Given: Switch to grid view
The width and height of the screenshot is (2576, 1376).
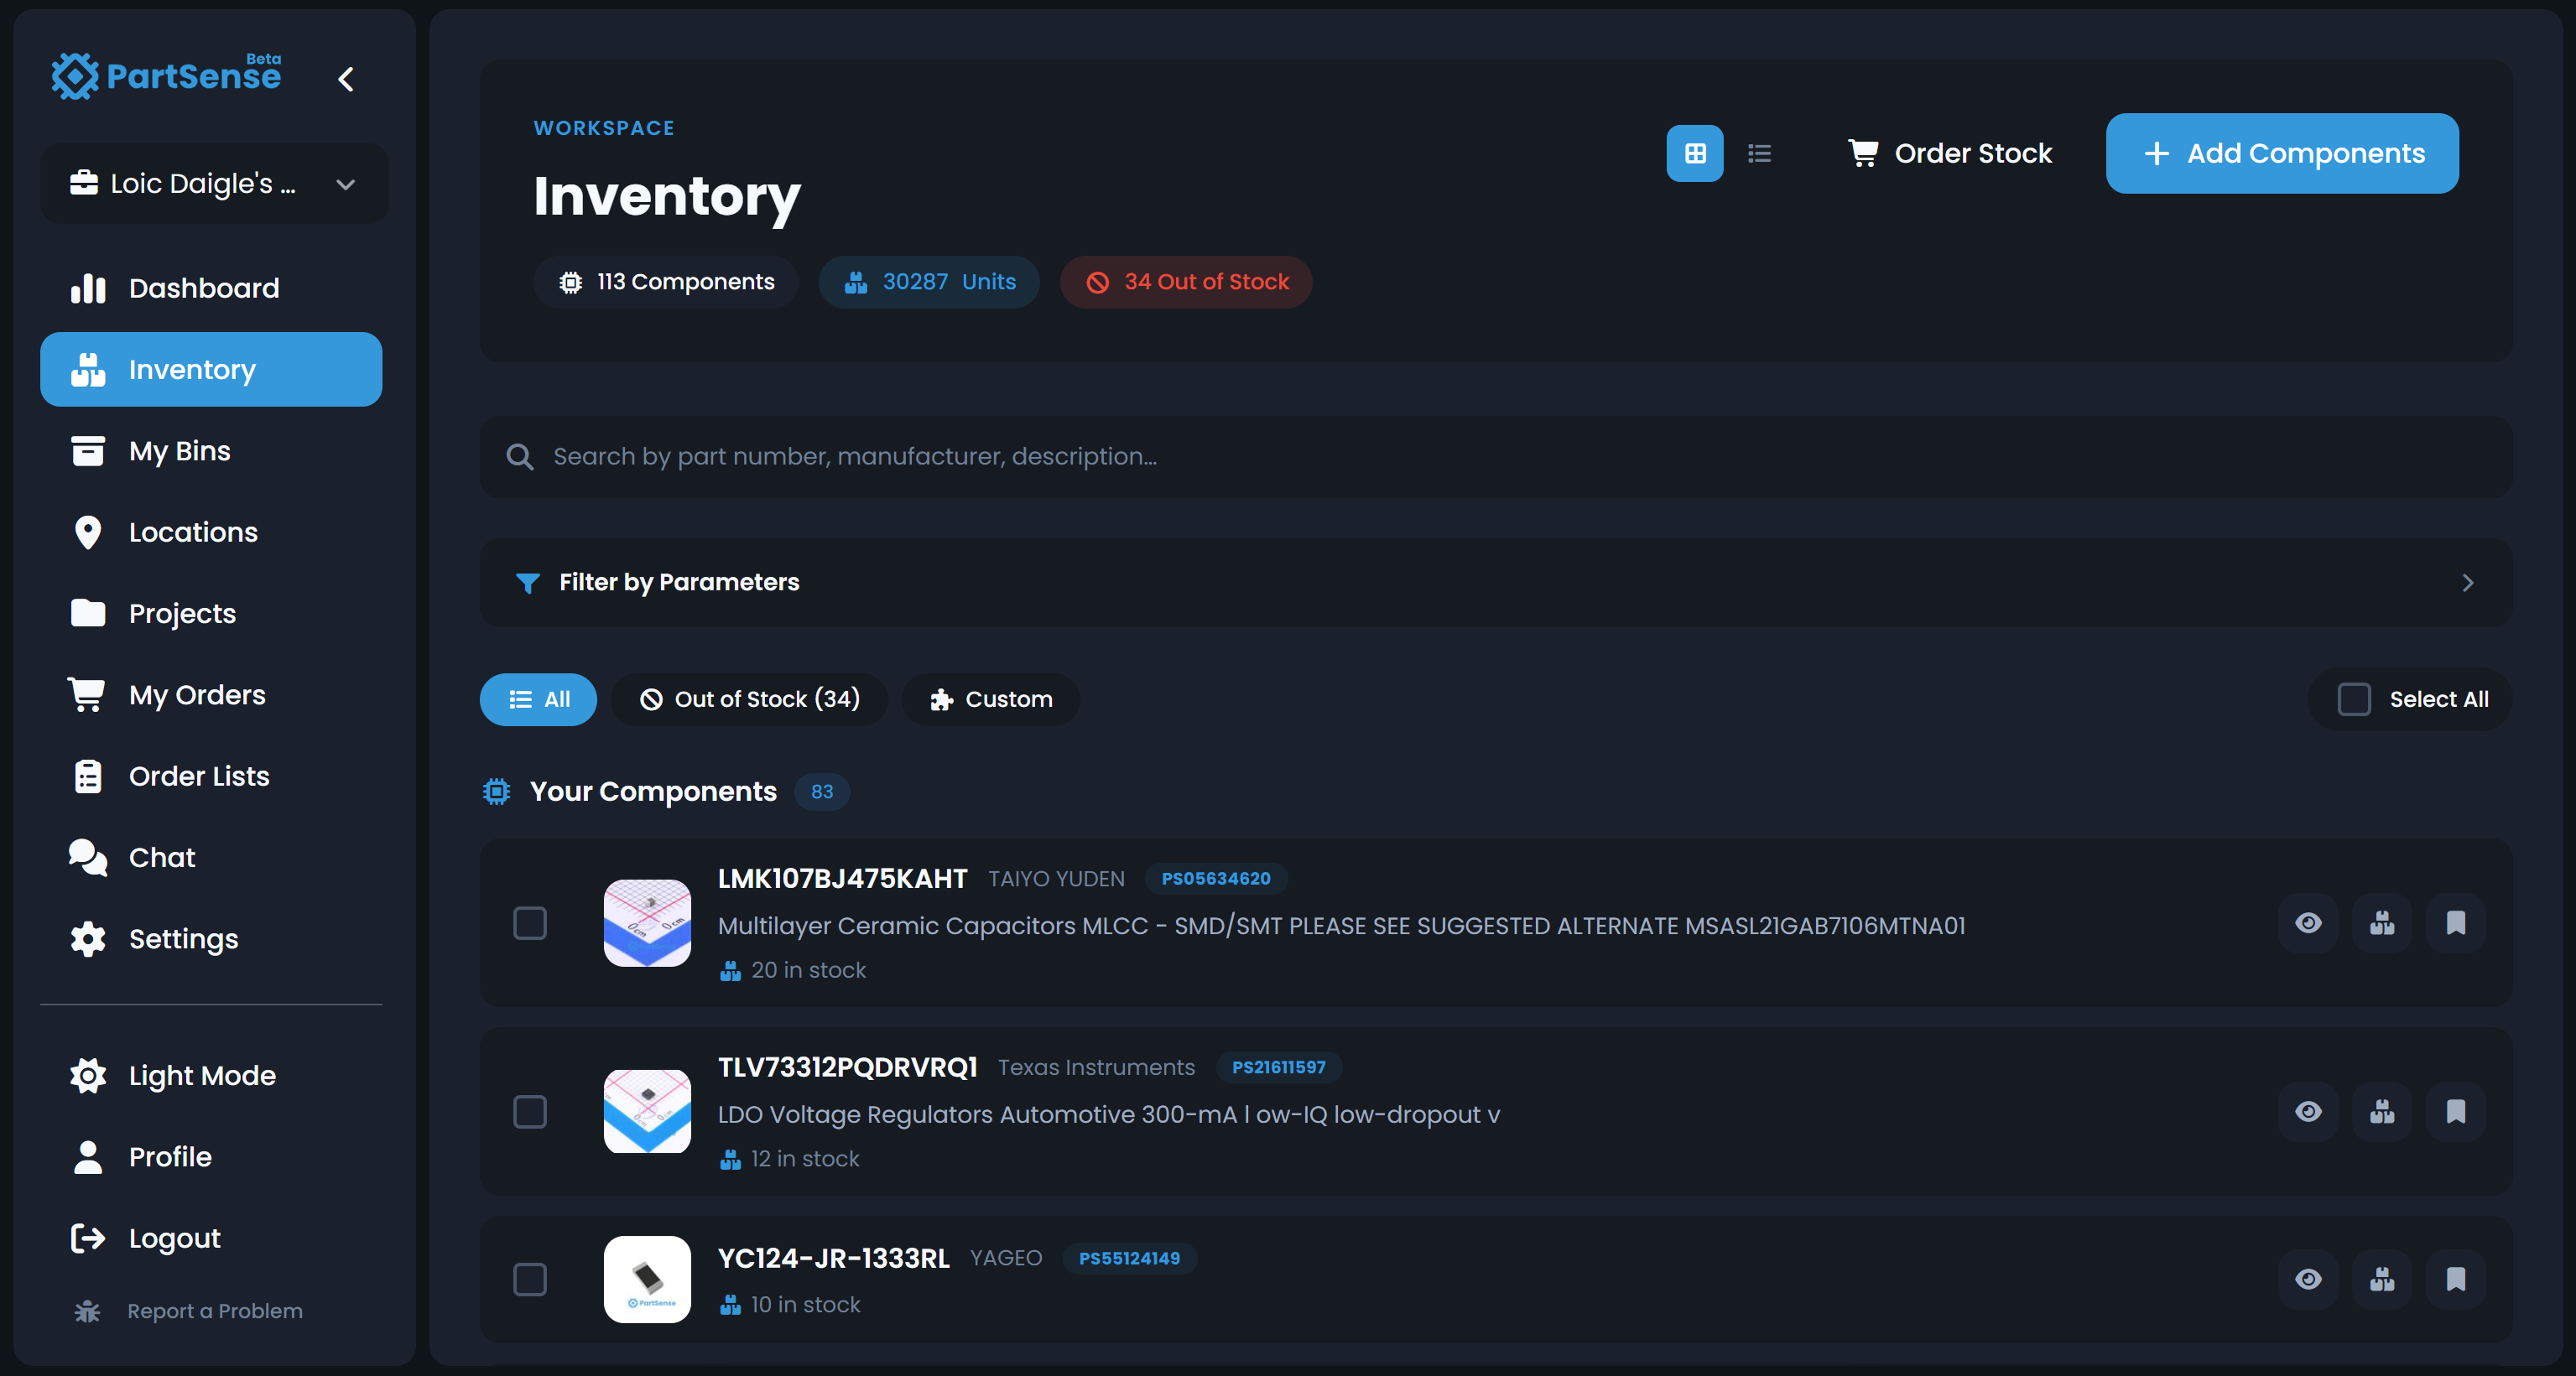Looking at the screenshot, I should click(1694, 153).
